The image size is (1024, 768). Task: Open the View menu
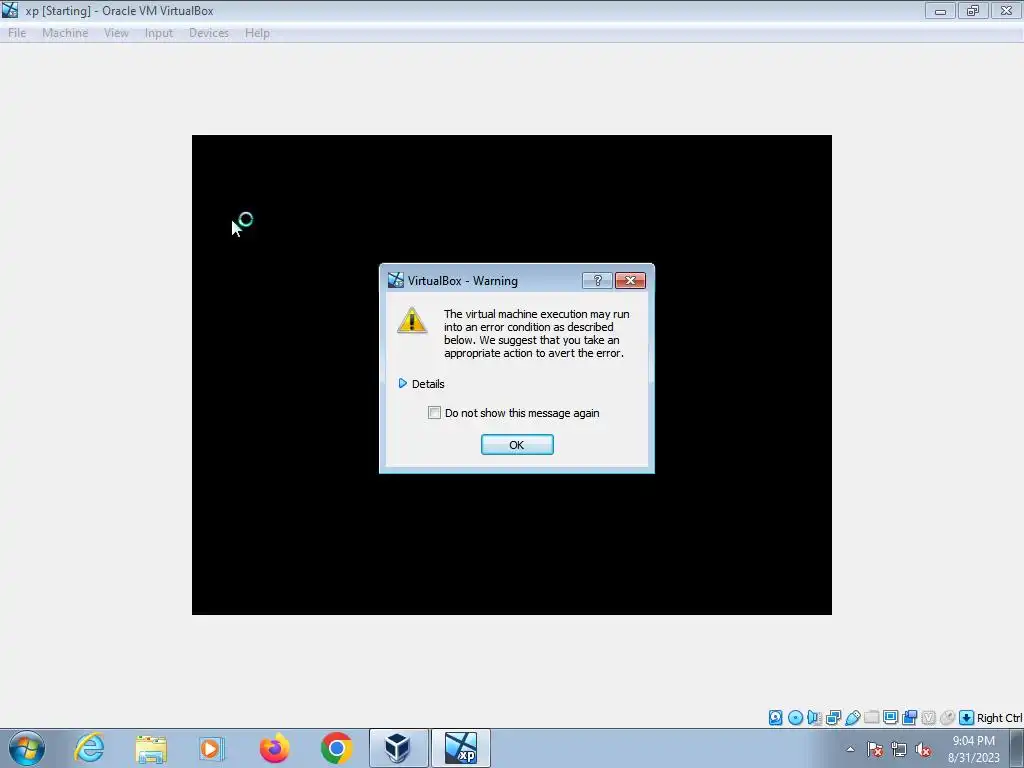[116, 33]
